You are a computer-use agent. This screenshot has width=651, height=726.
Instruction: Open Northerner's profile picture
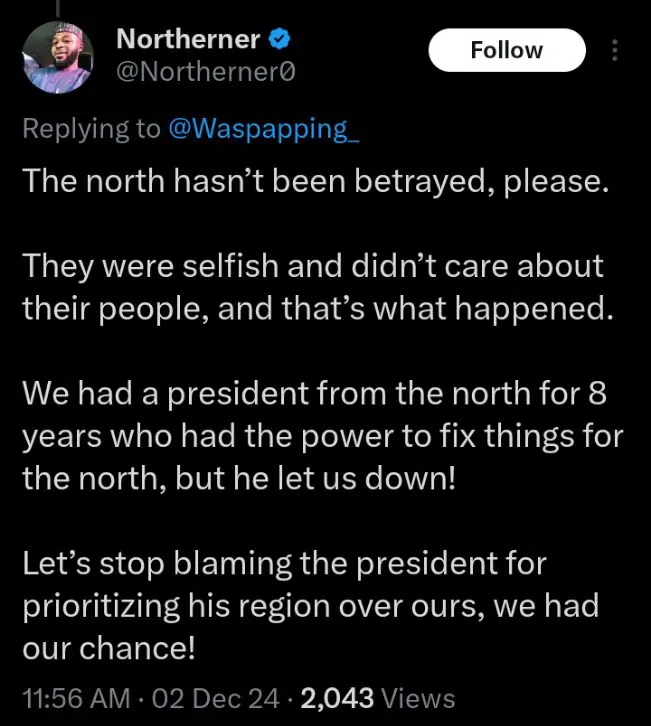[x=59, y=59]
